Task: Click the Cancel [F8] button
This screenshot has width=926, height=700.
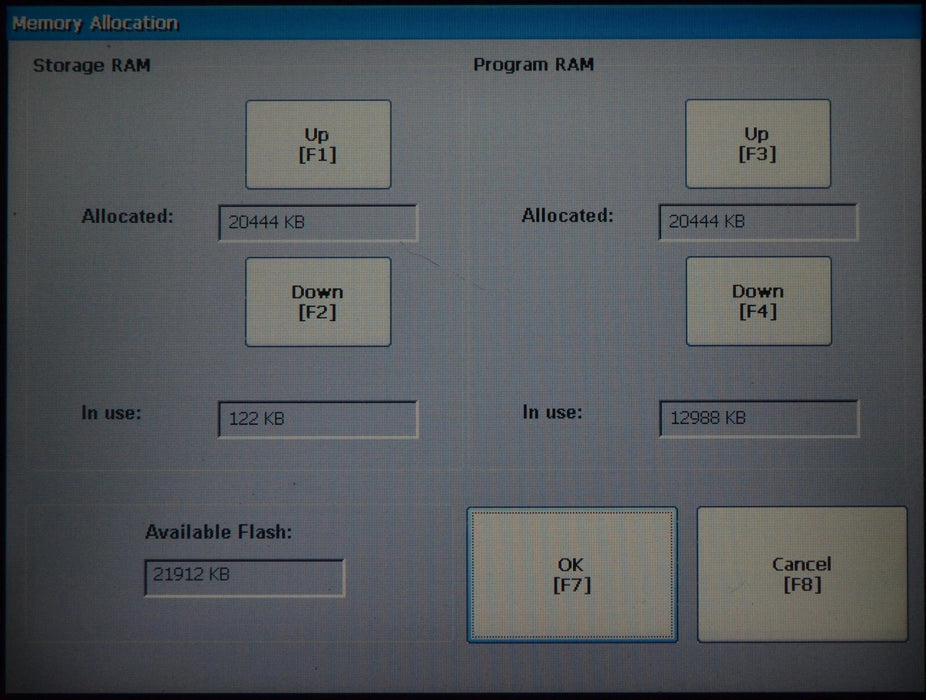Action: [x=802, y=574]
